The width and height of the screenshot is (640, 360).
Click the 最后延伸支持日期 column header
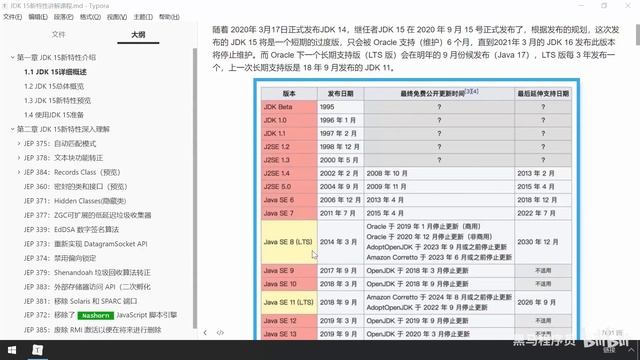[x=543, y=93]
